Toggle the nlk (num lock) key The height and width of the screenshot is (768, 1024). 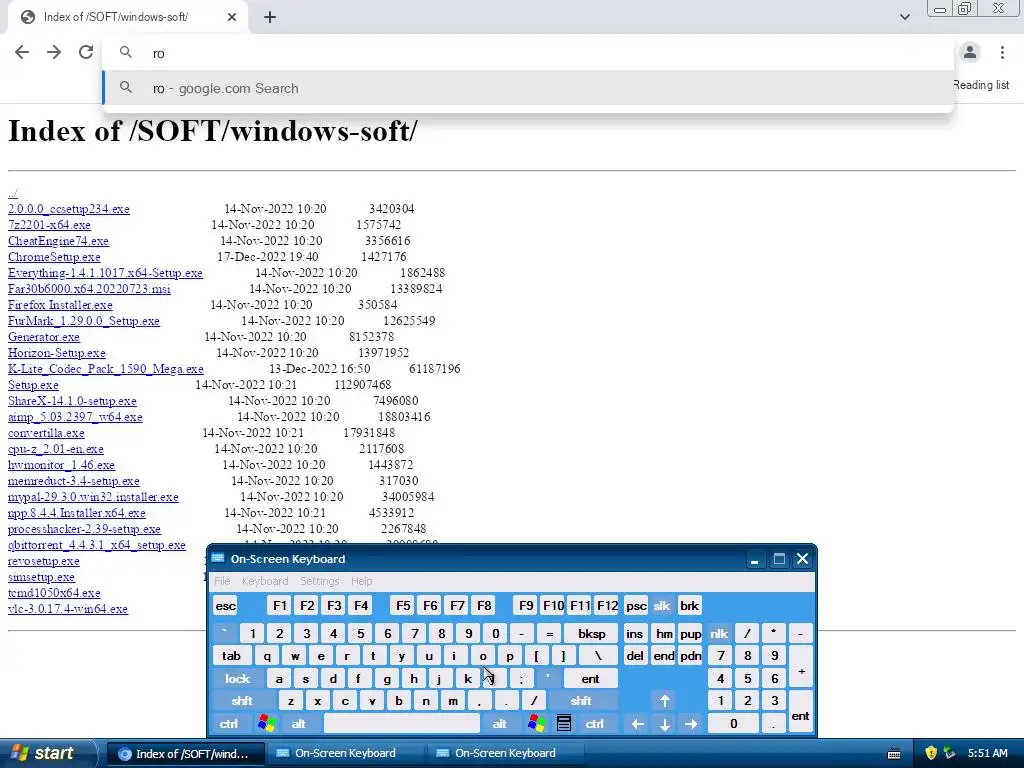tap(719, 633)
